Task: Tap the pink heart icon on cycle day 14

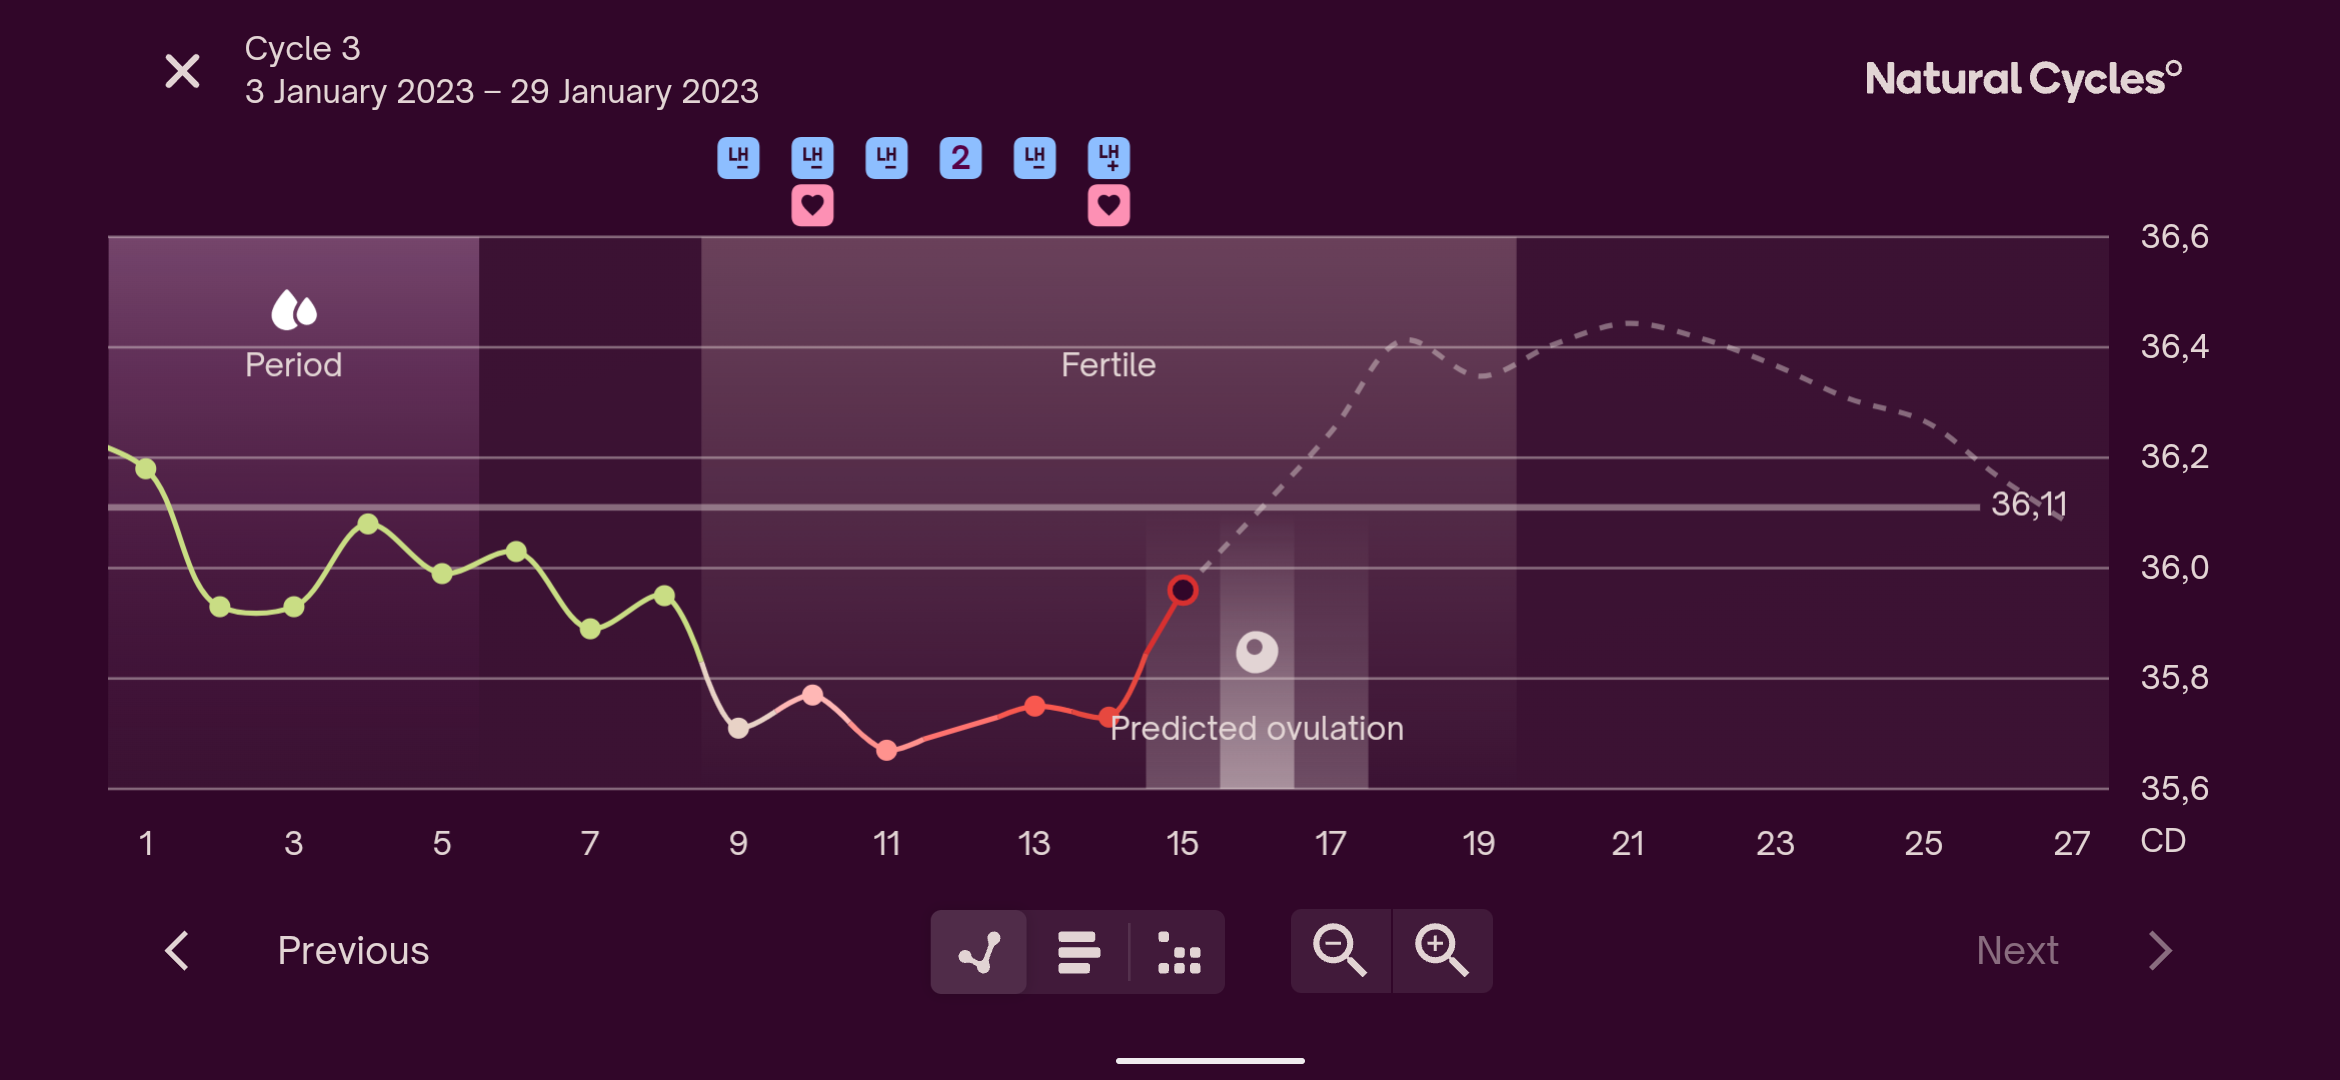Action: (x=1108, y=206)
